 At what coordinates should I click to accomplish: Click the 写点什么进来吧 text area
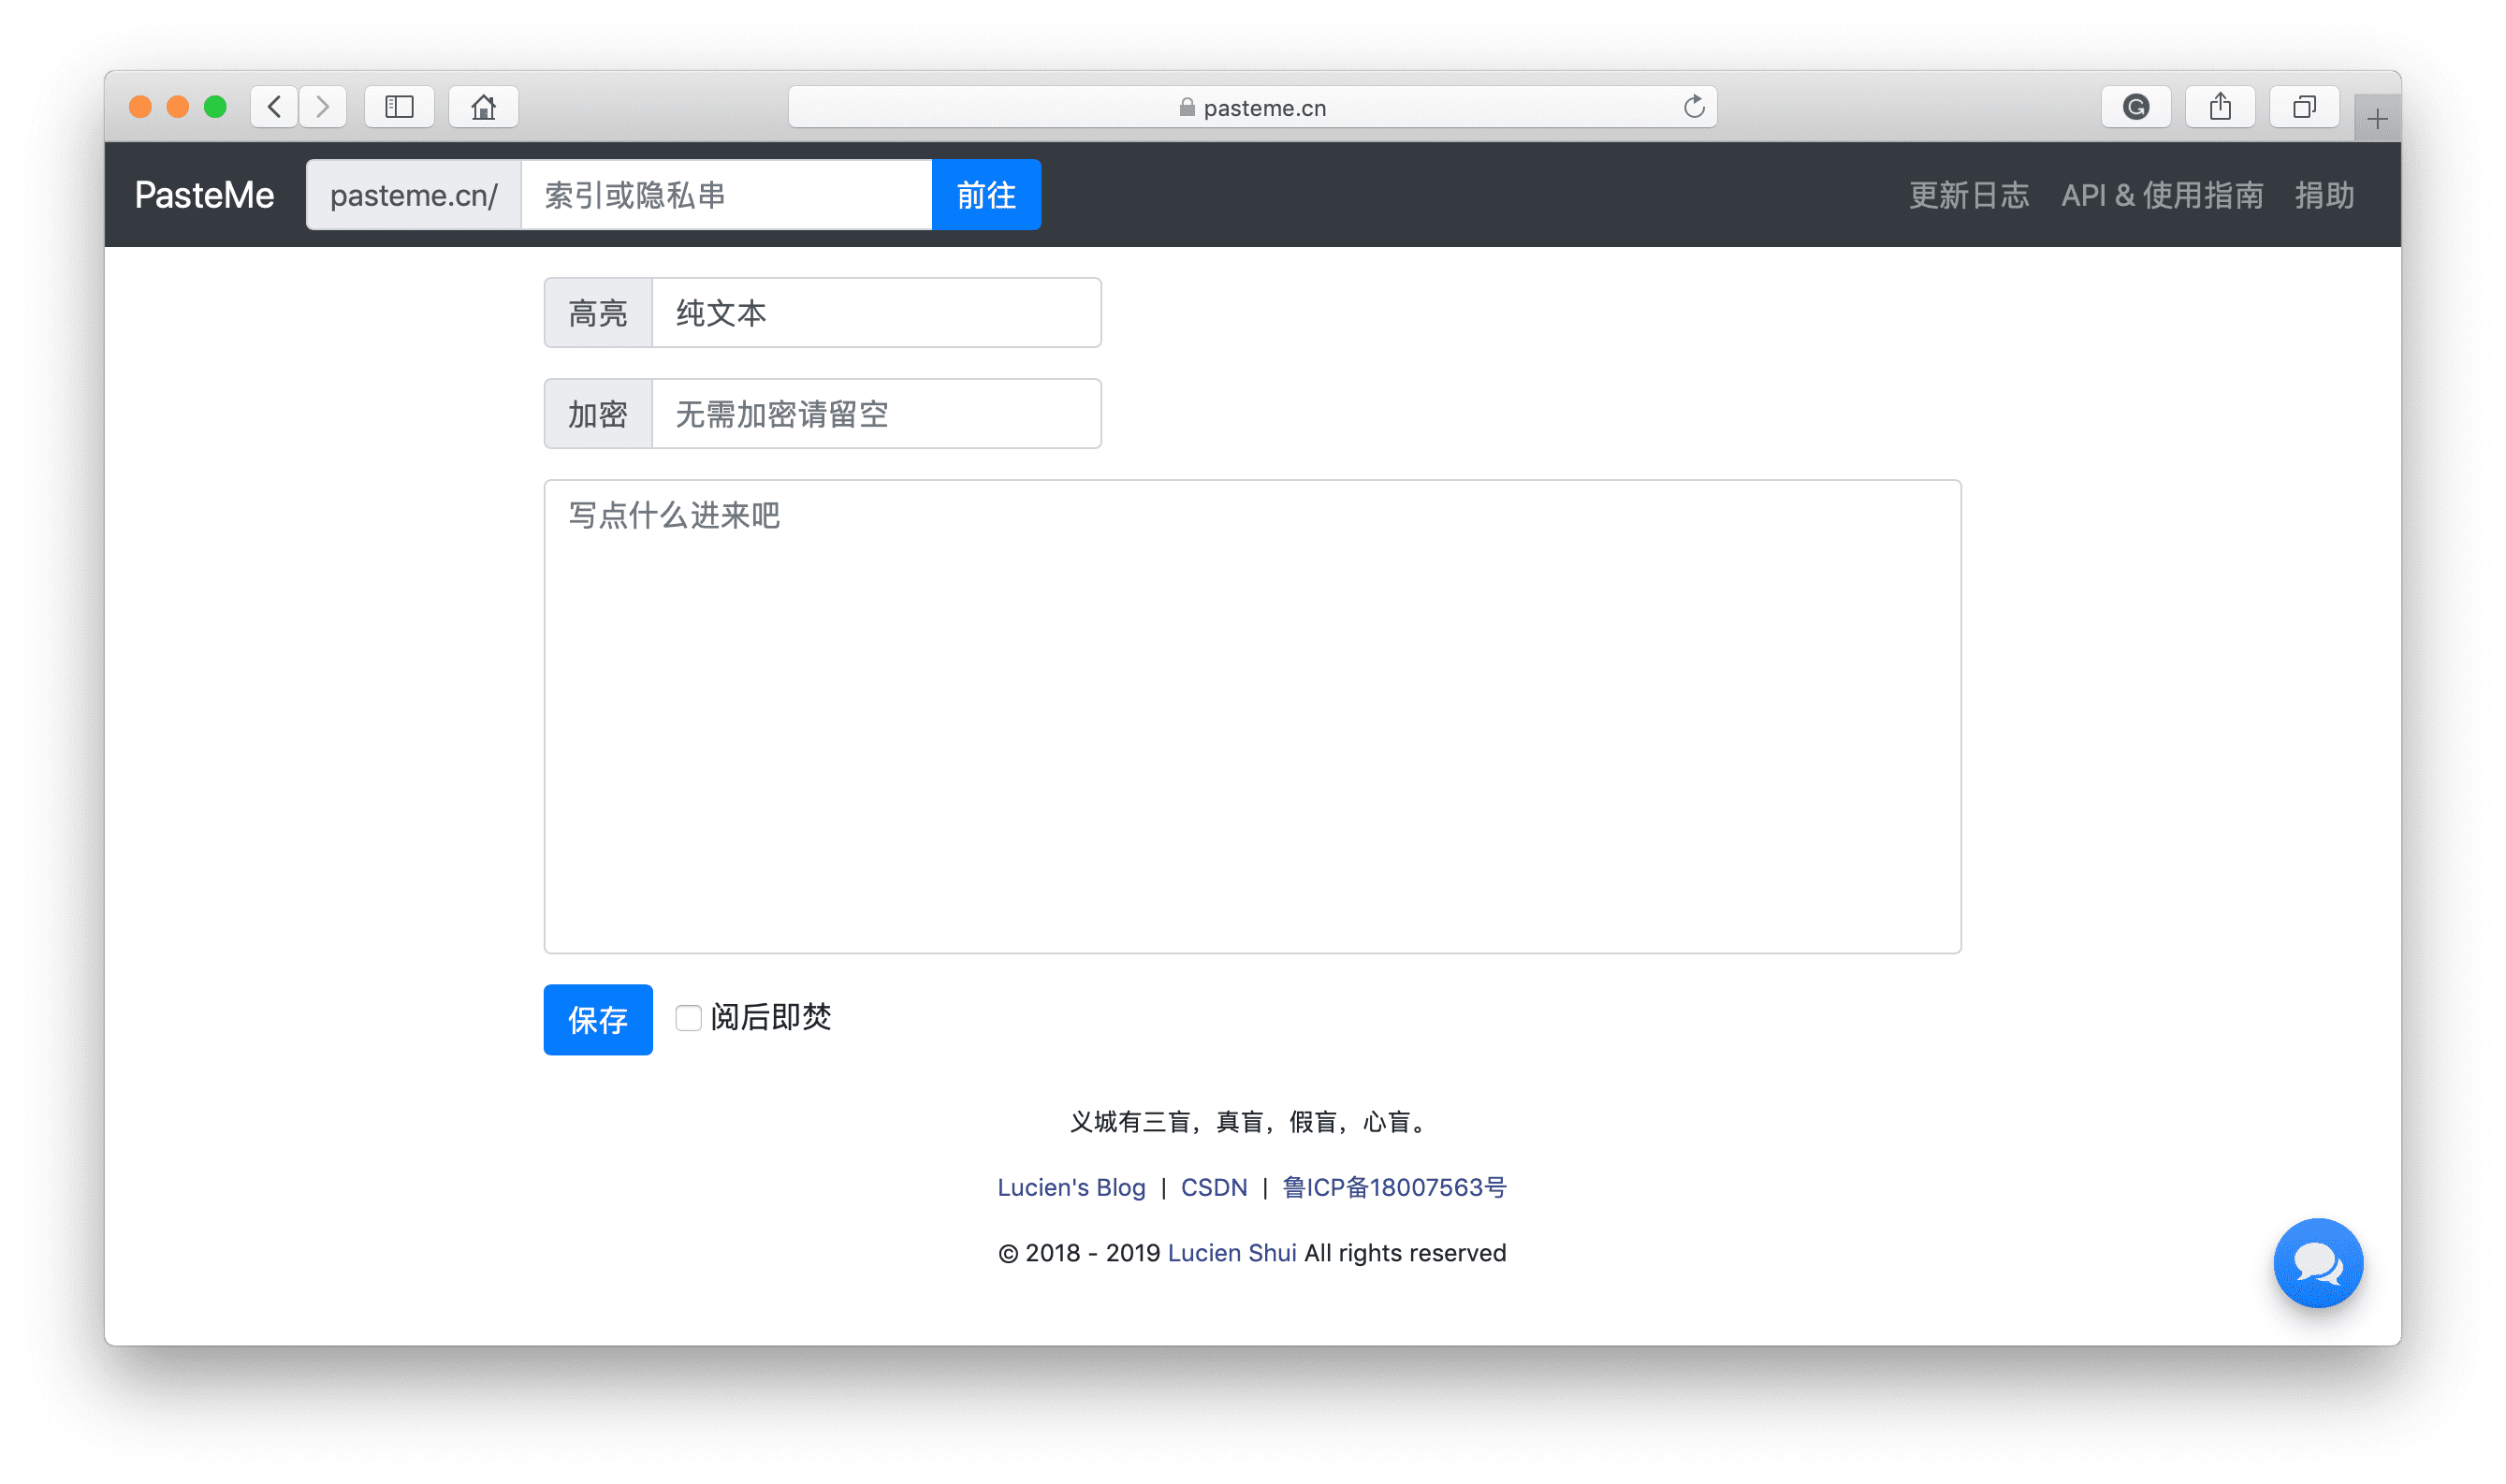pos(1252,716)
